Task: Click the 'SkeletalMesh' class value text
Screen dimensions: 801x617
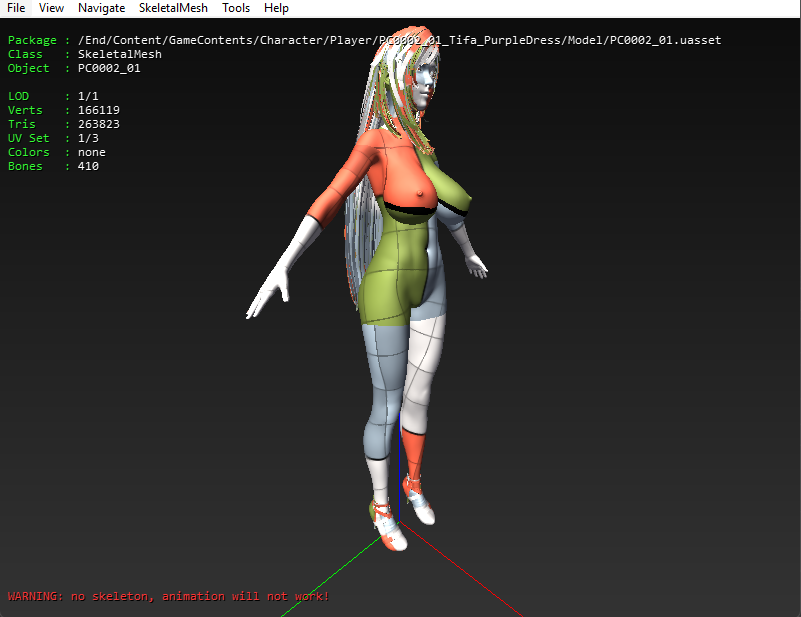Action: pos(120,54)
